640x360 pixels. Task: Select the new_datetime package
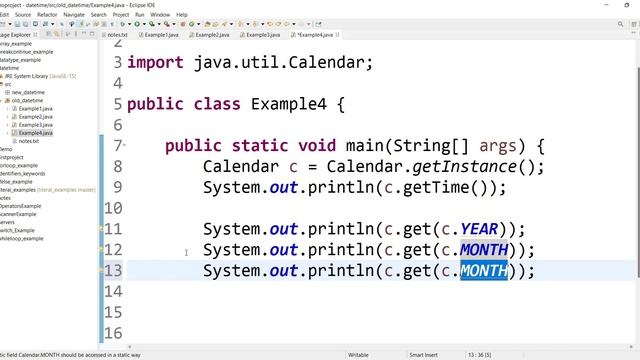coord(28,92)
